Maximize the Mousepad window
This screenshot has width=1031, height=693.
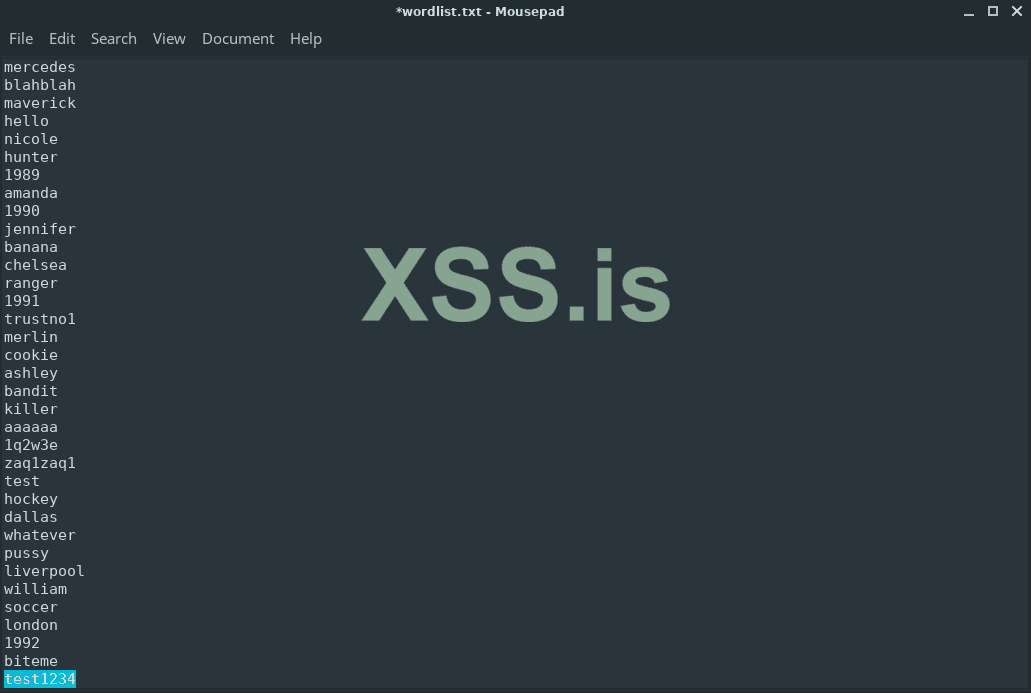[993, 11]
